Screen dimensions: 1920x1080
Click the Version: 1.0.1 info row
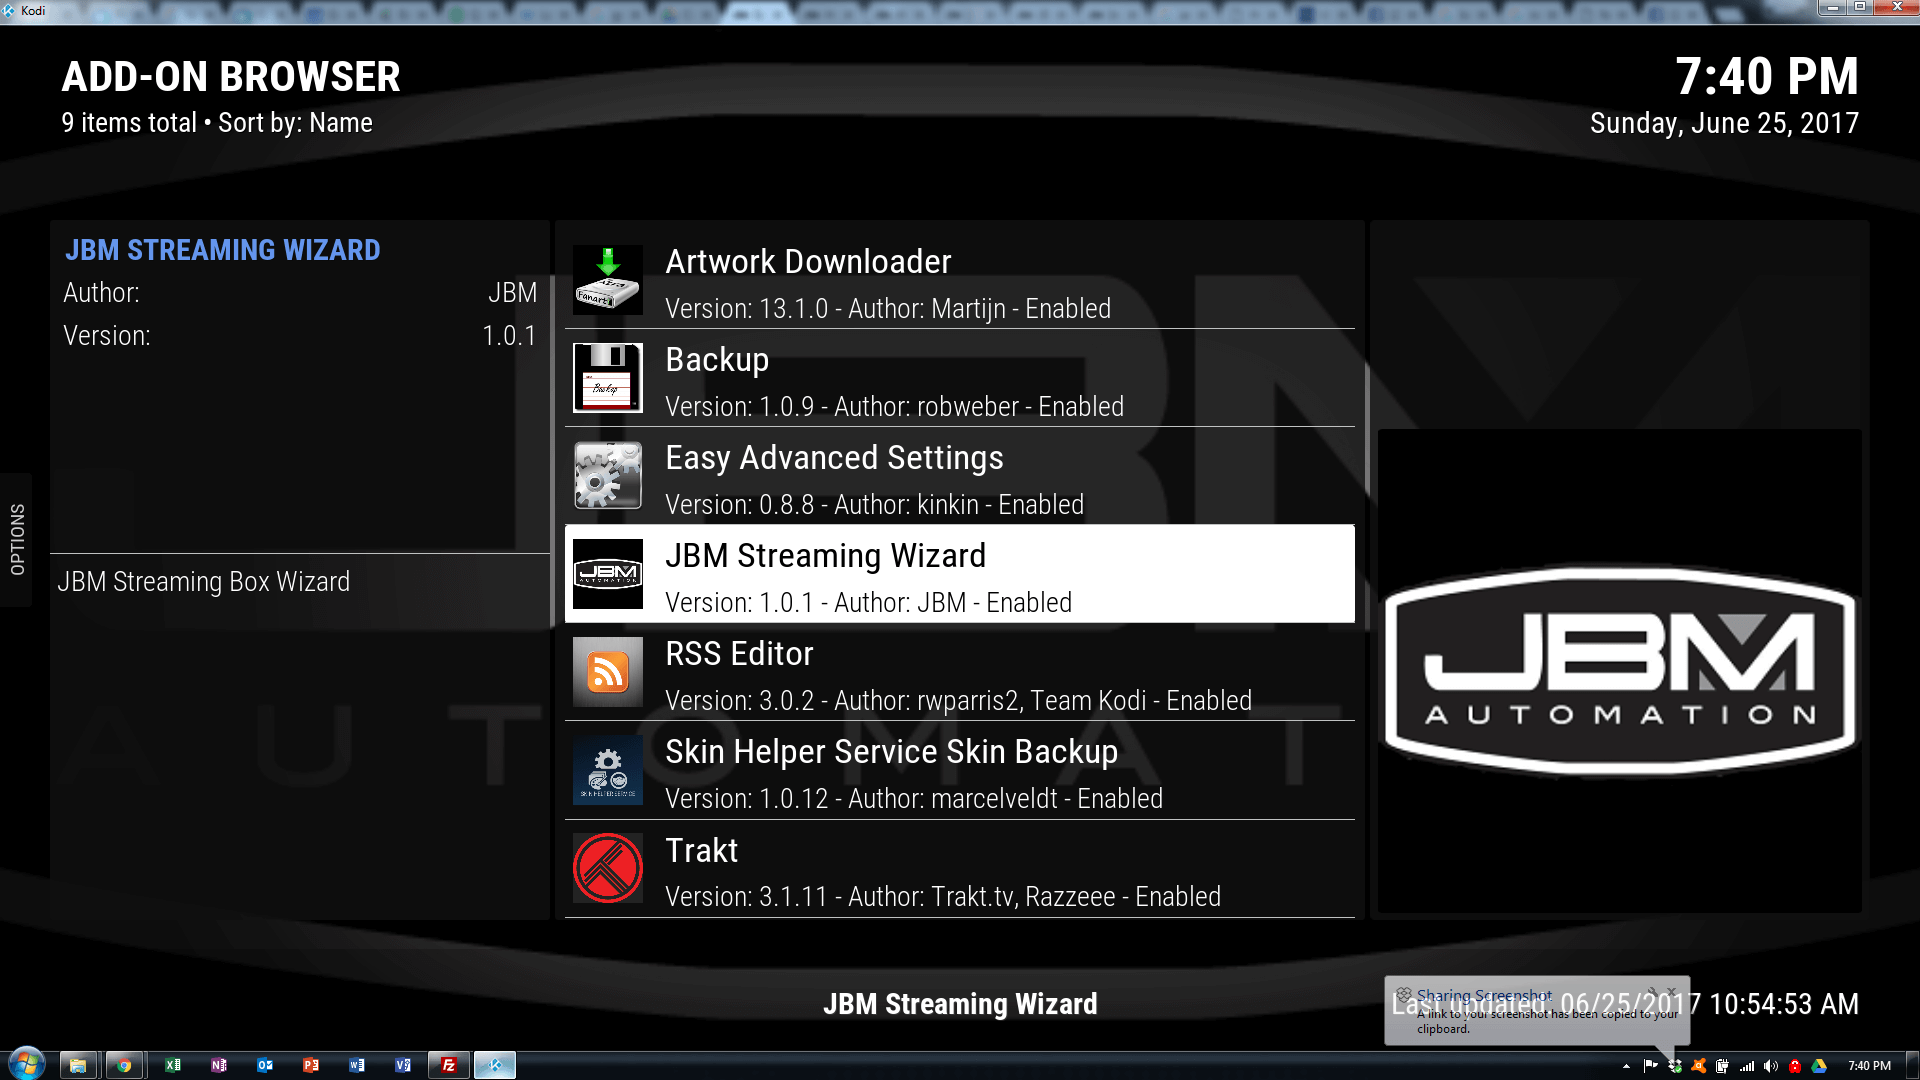pos(300,336)
